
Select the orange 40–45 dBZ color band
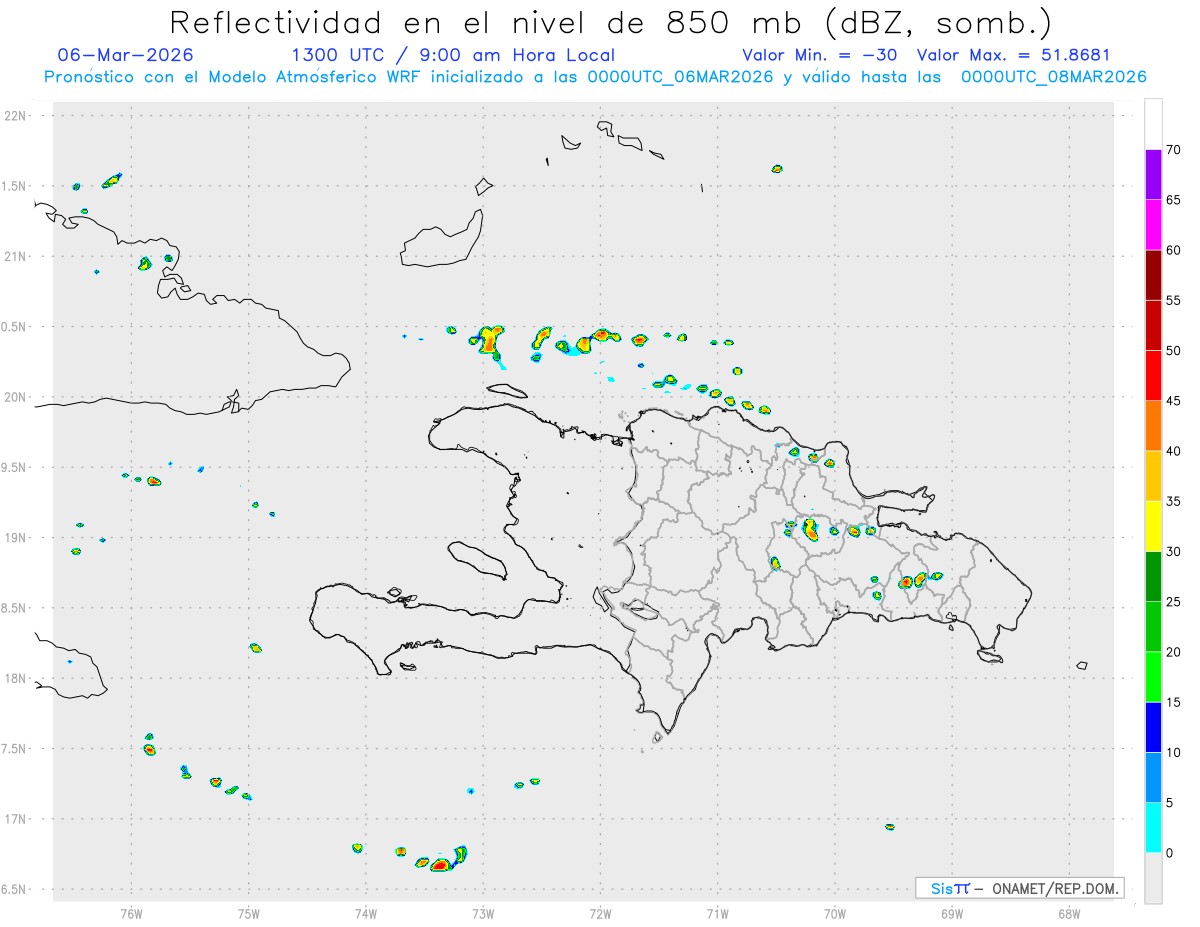pyautogui.click(x=1153, y=426)
